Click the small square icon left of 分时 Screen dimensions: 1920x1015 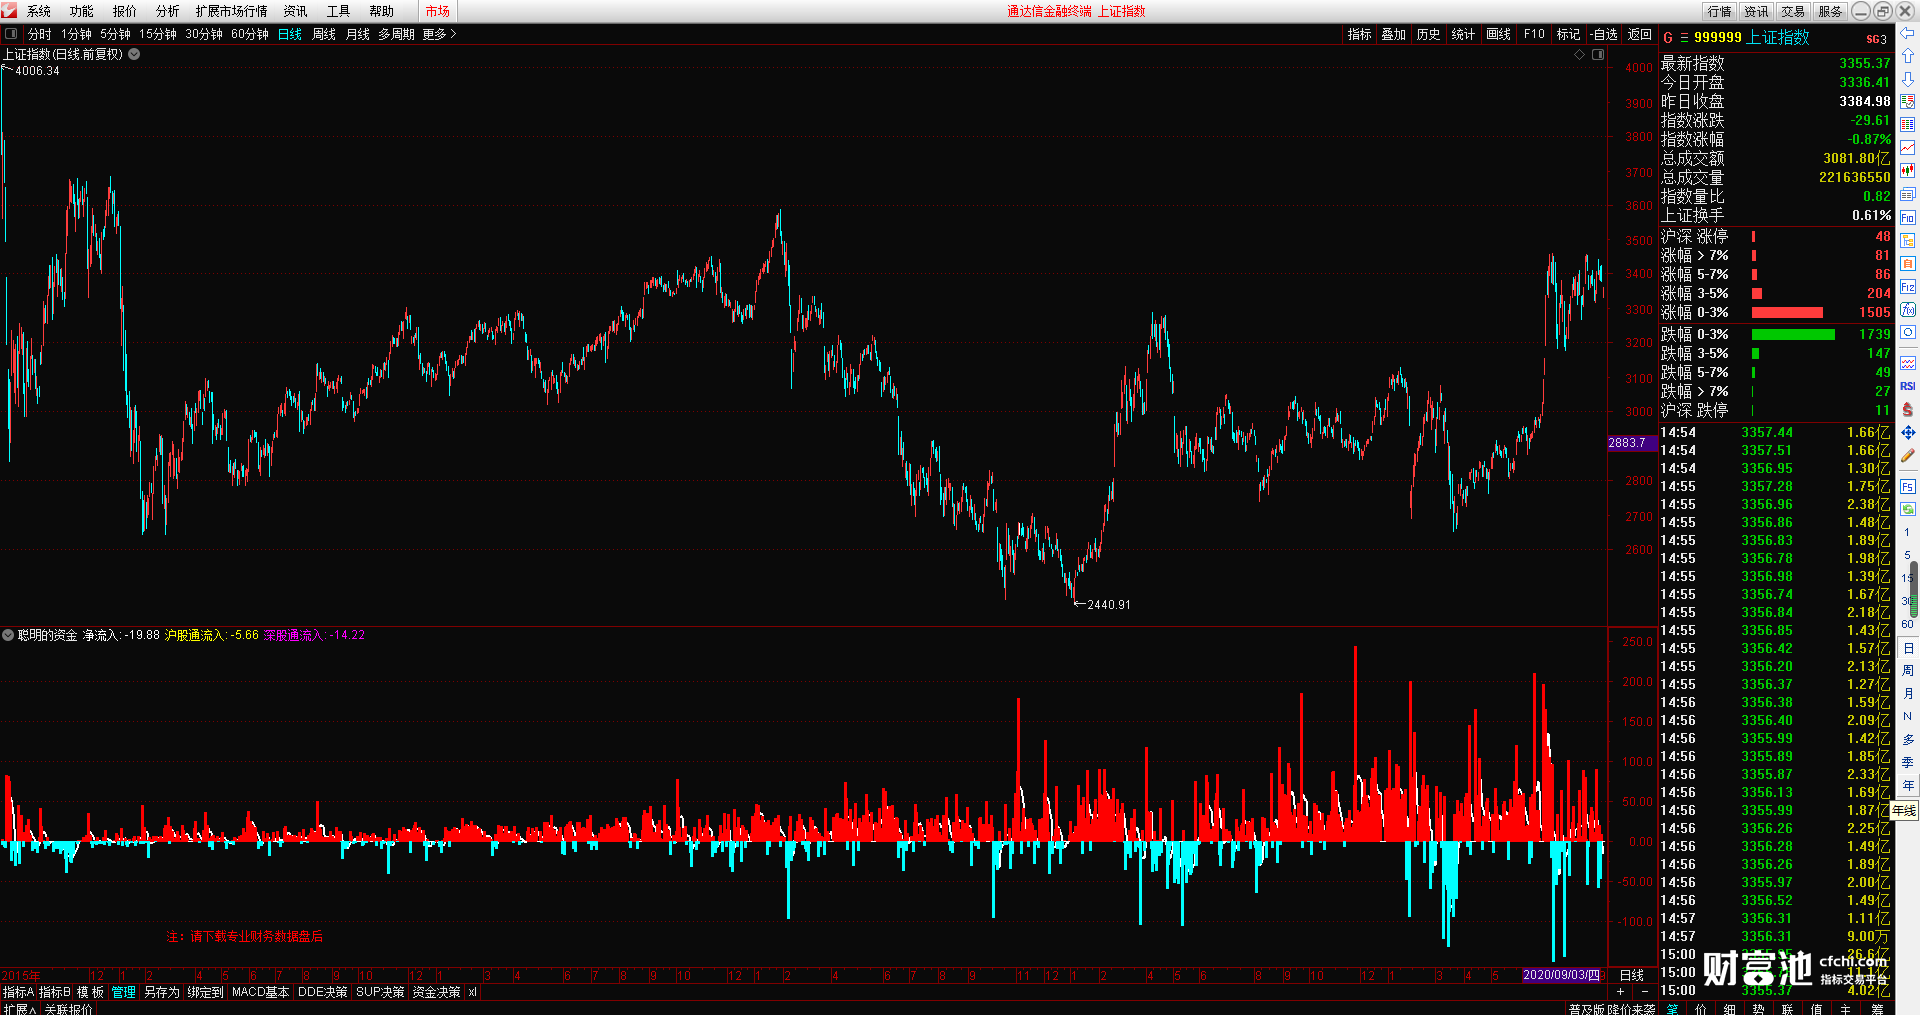(x=12, y=34)
